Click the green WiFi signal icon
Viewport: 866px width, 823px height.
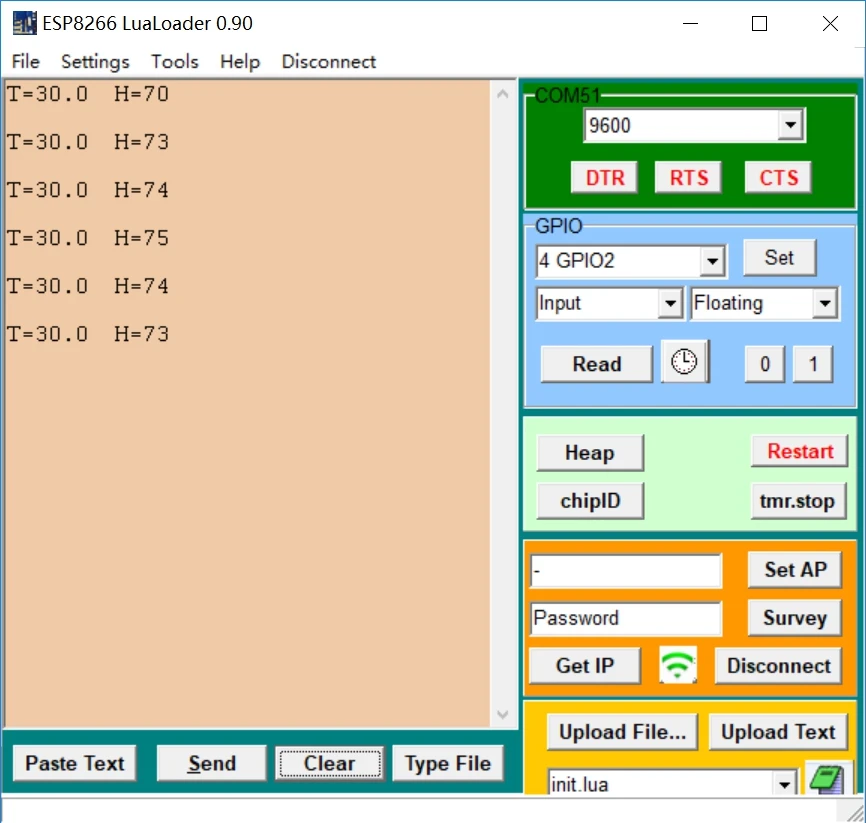678,665
